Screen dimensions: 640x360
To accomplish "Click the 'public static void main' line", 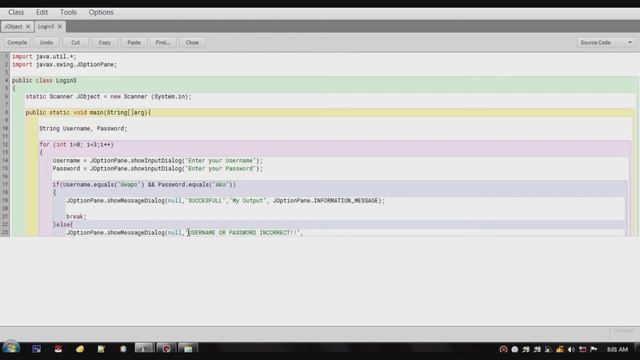I will point(88,113).
